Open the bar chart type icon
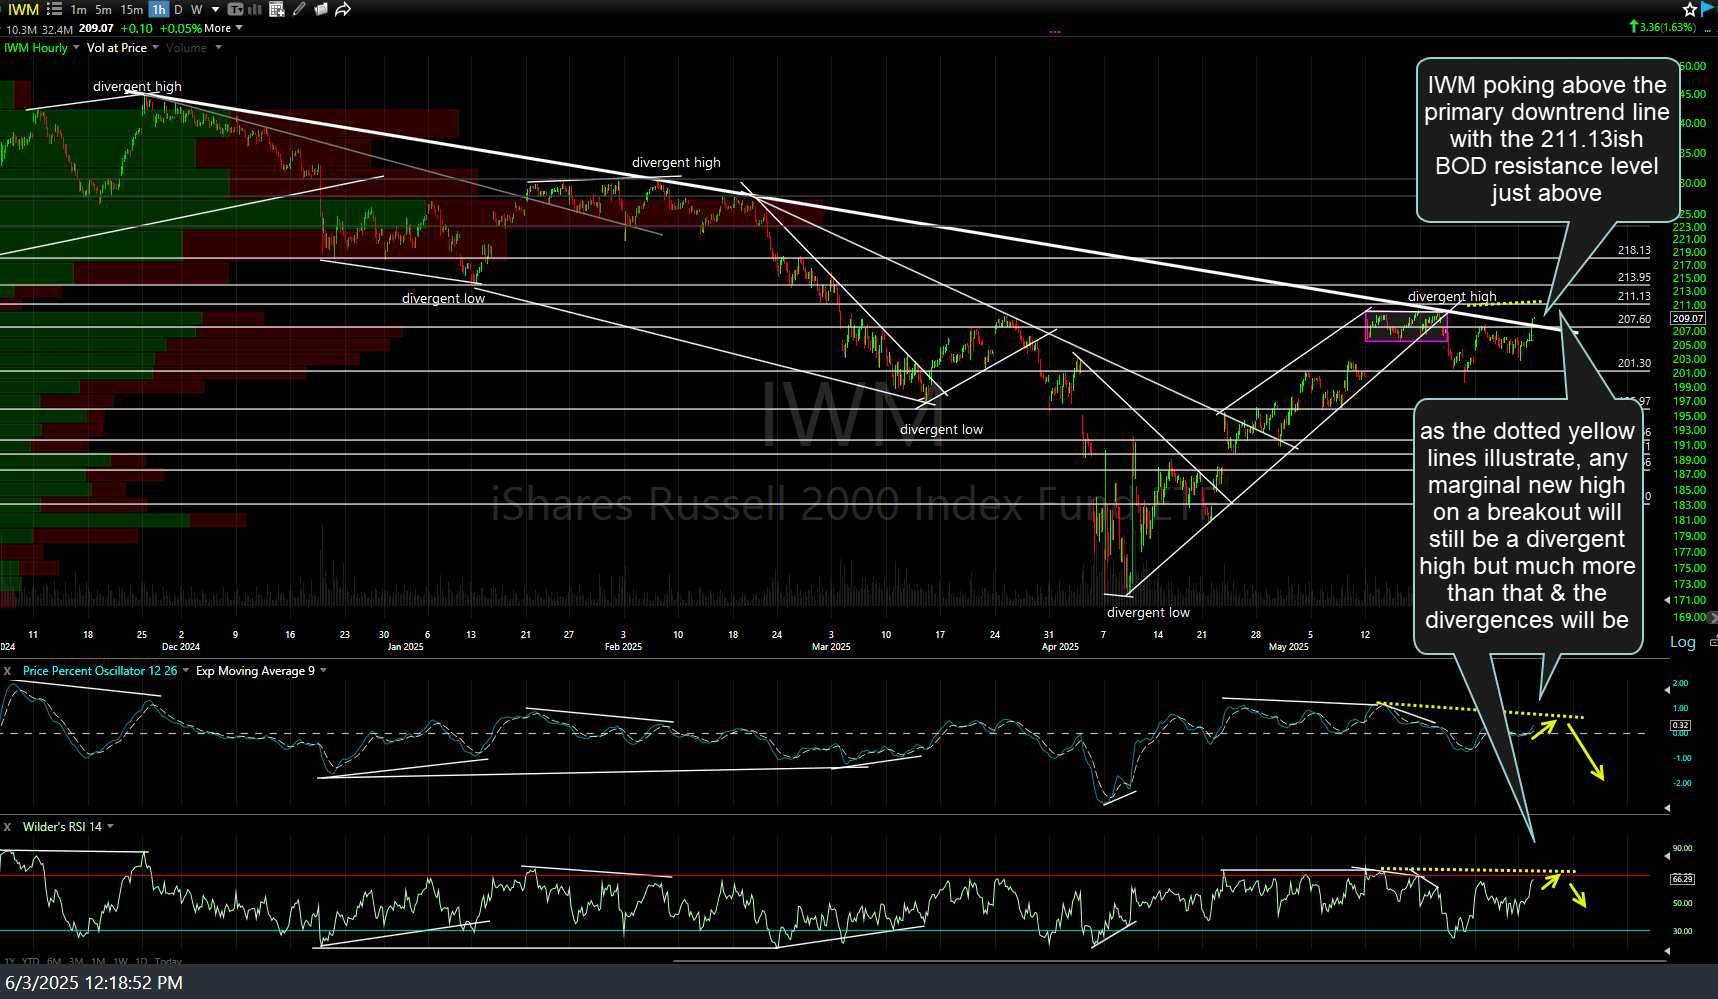Screen dimensions: 1718x999 point(255,9)
